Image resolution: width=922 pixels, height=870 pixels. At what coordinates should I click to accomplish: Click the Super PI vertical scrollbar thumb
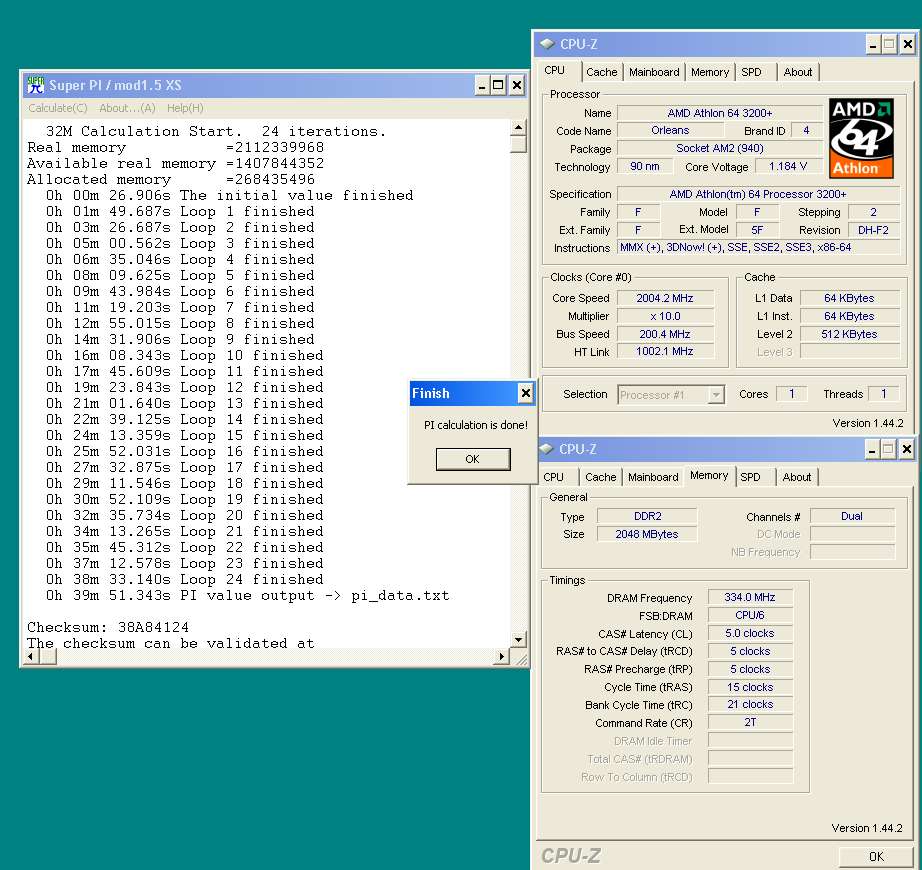[518, 144]
